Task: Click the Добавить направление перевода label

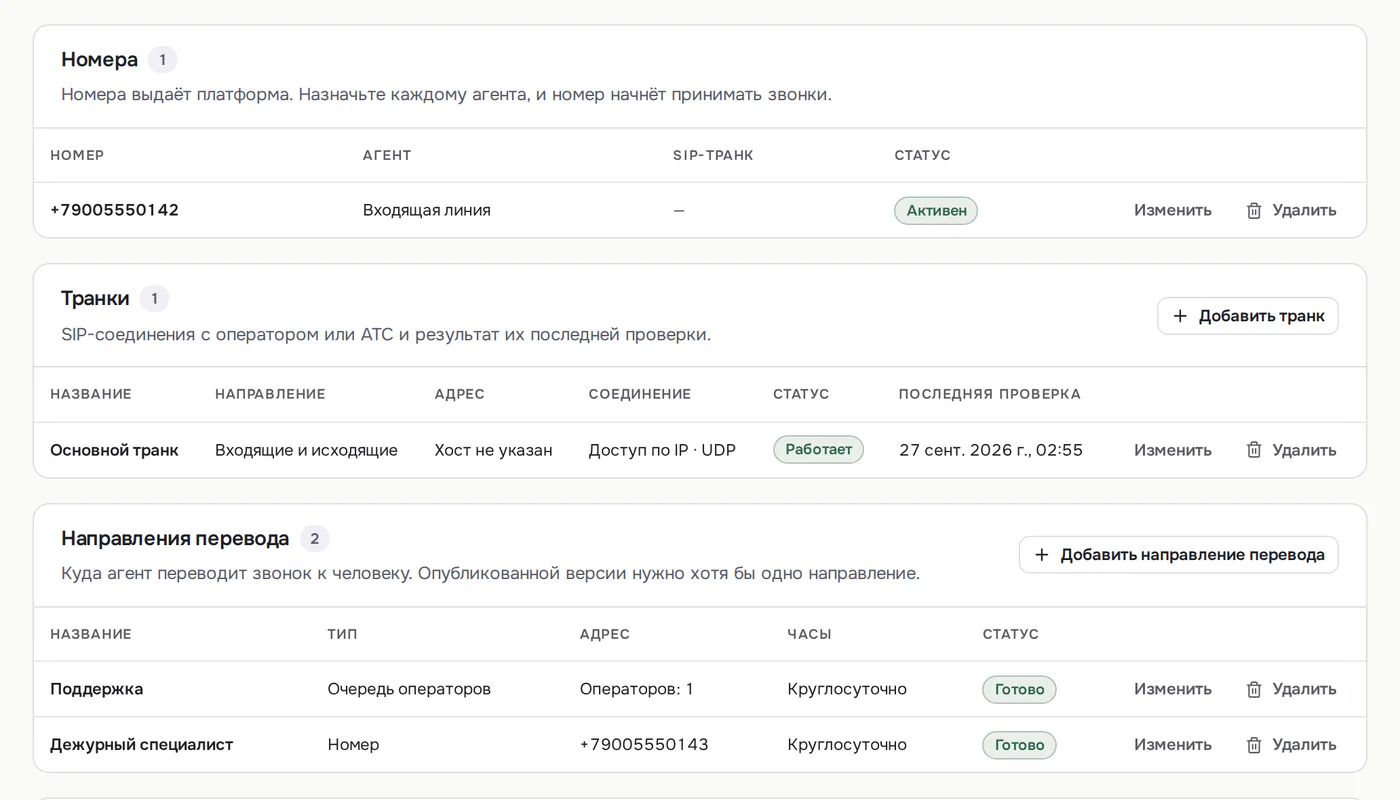Action: click(1193, 555)
